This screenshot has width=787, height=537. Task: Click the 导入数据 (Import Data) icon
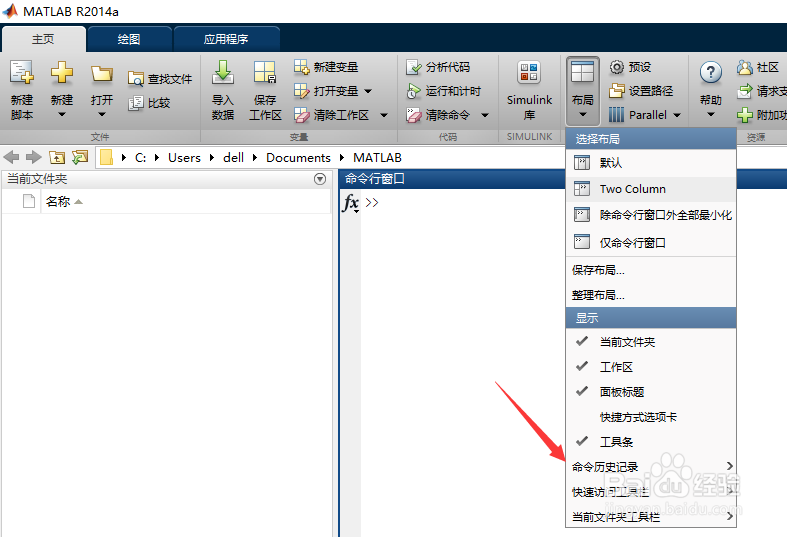point(223,72)
